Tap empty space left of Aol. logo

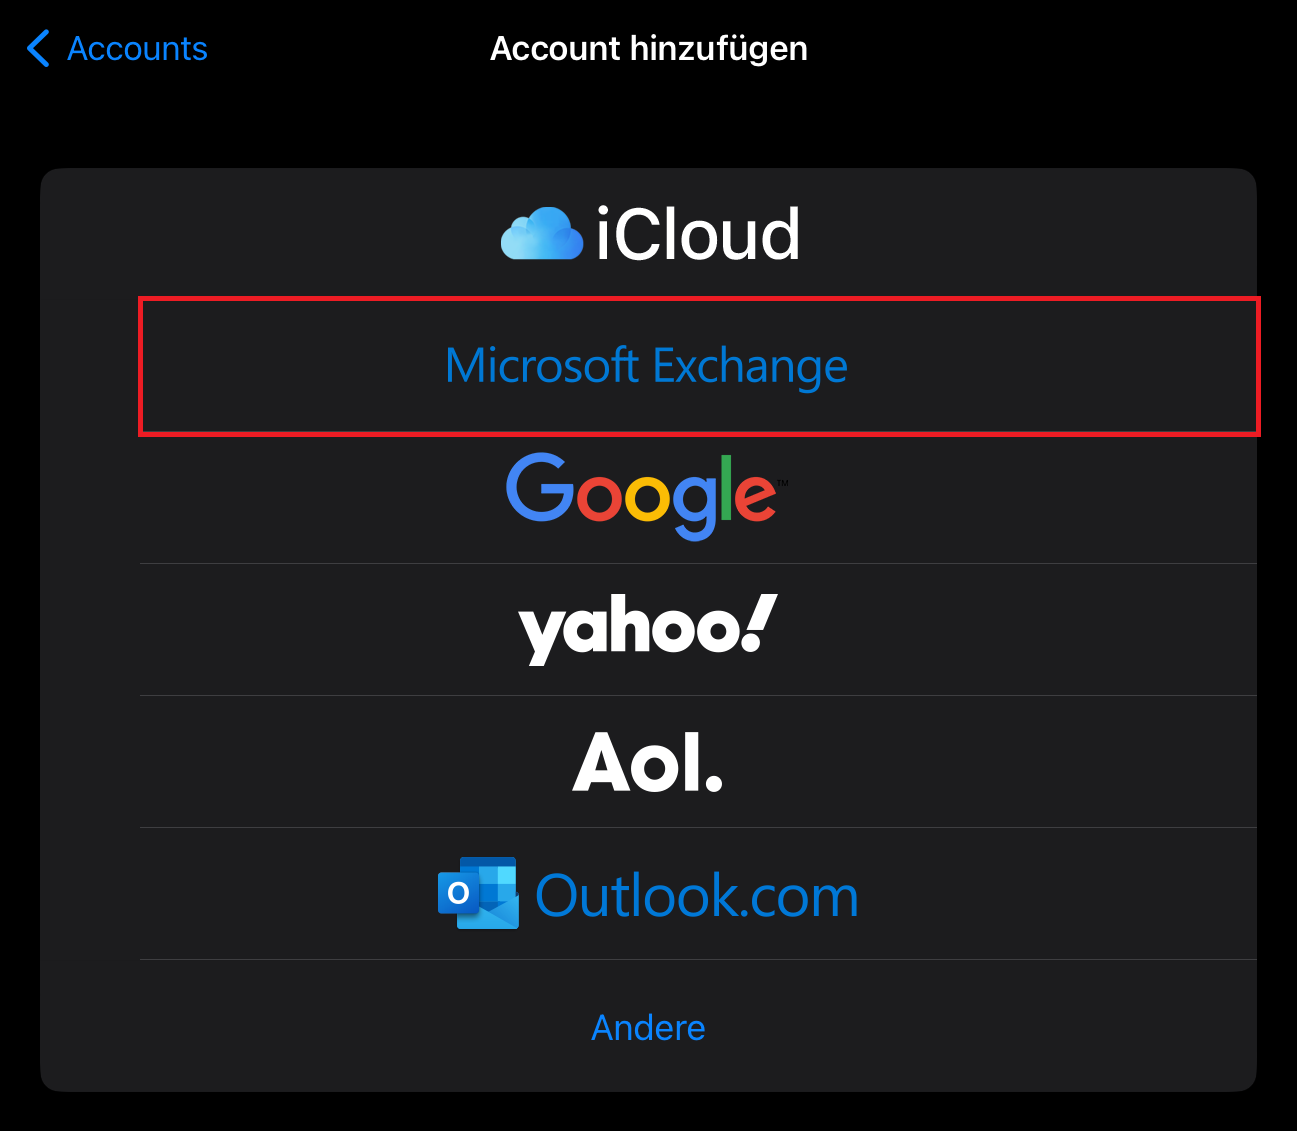(350, 762)
